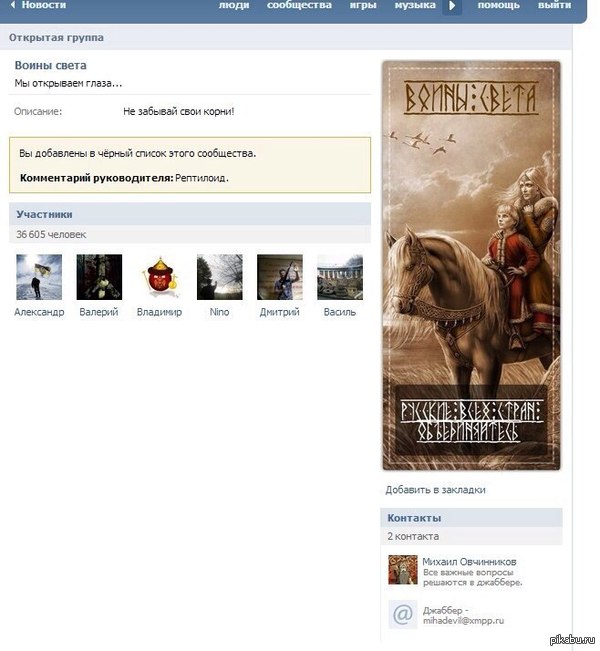Open Дмитрий's member avatar
The height and width of the screenshot is (651, 600).
point(280,277)
